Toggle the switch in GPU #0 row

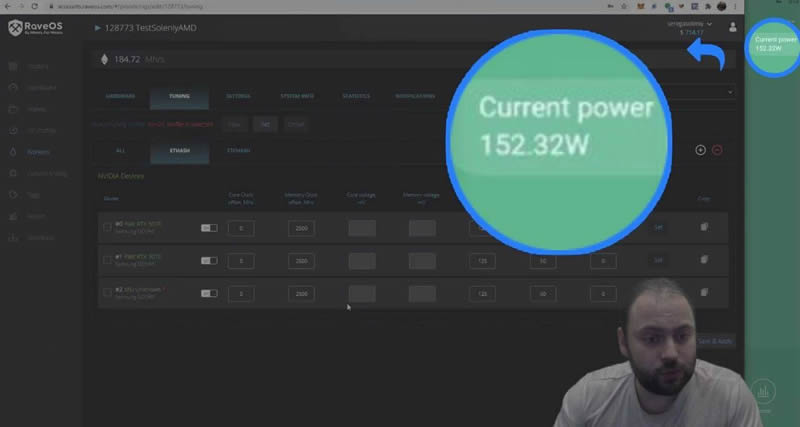(x=209, y=228)
